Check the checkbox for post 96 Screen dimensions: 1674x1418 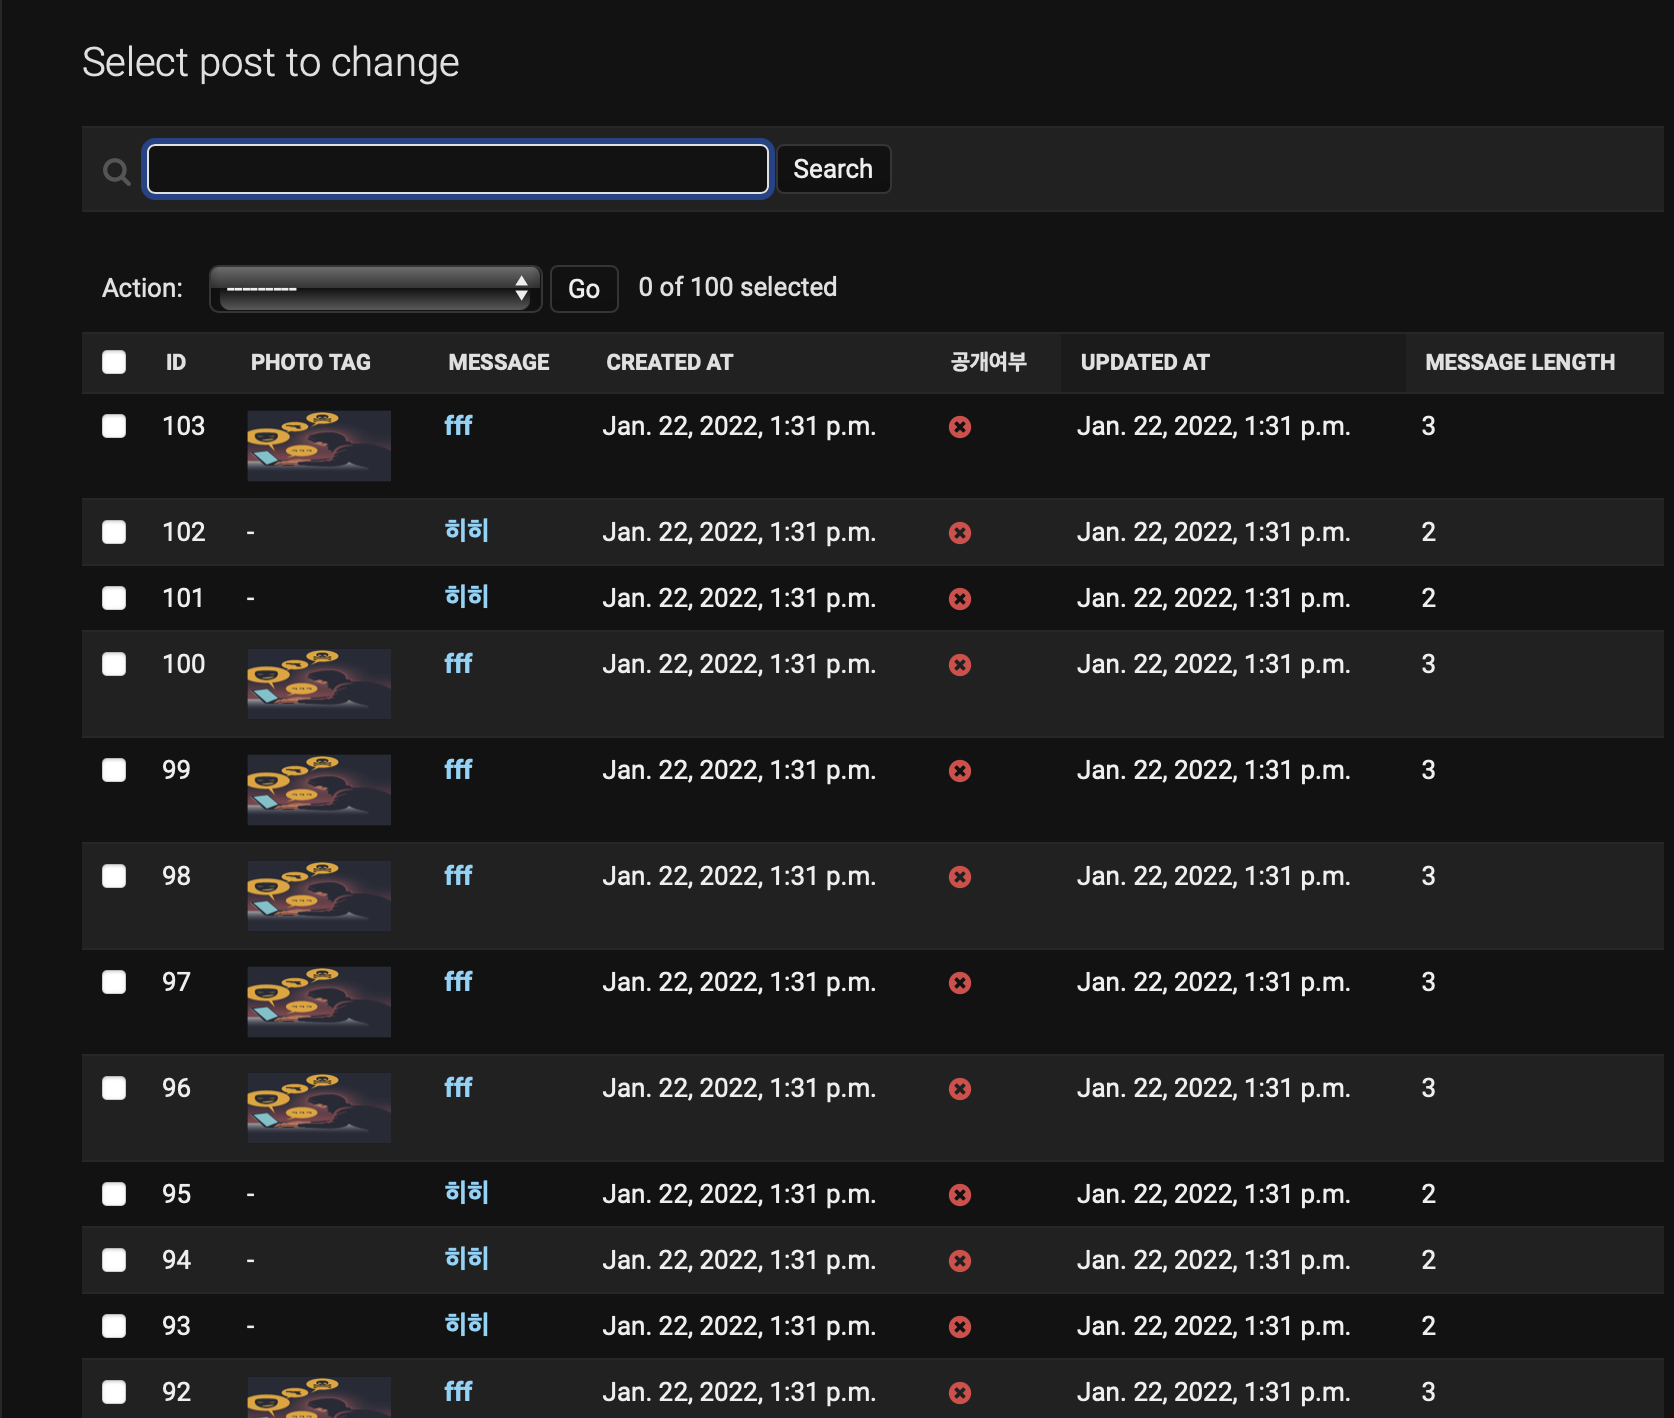(114, 1088)
